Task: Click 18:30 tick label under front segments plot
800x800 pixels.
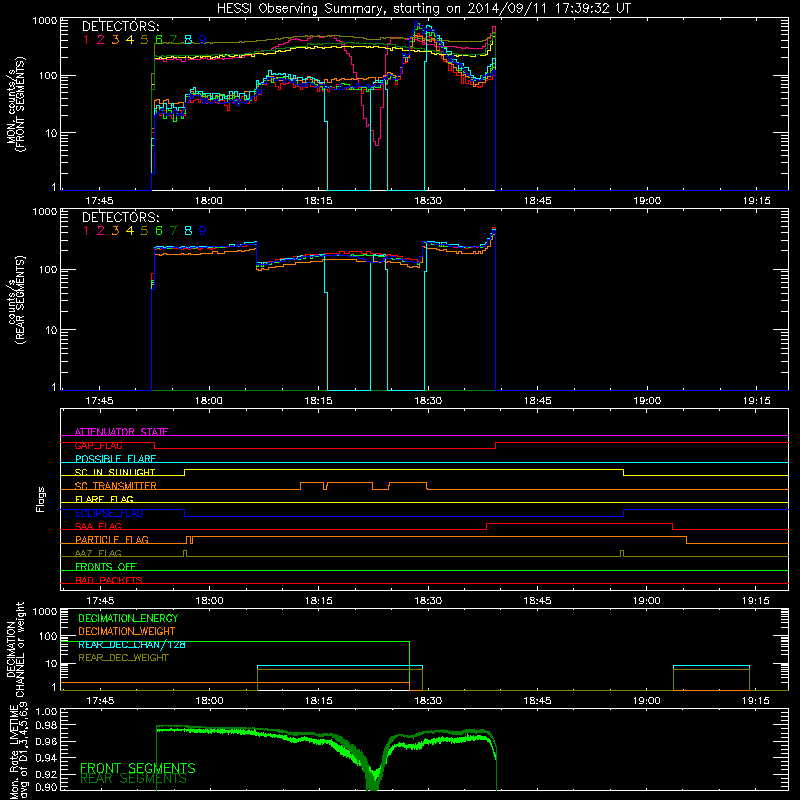Action: click(x=428, y=201)
